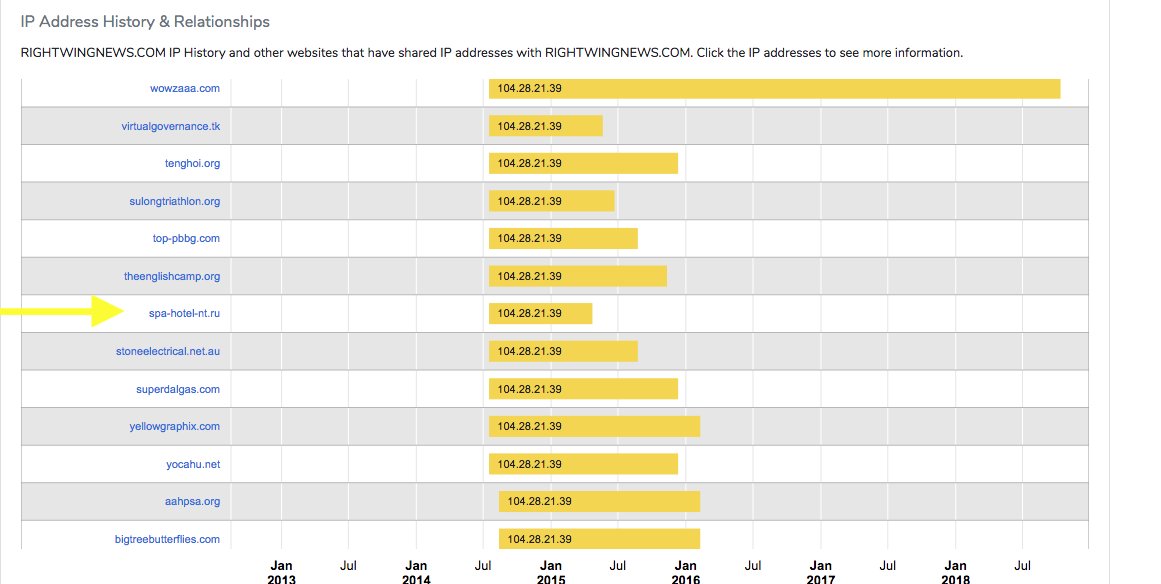This screenshot has height=584, width=1161.
Task: Click the IP bar for bigtreebutterflies.com
Action: [x=600, y=539]
